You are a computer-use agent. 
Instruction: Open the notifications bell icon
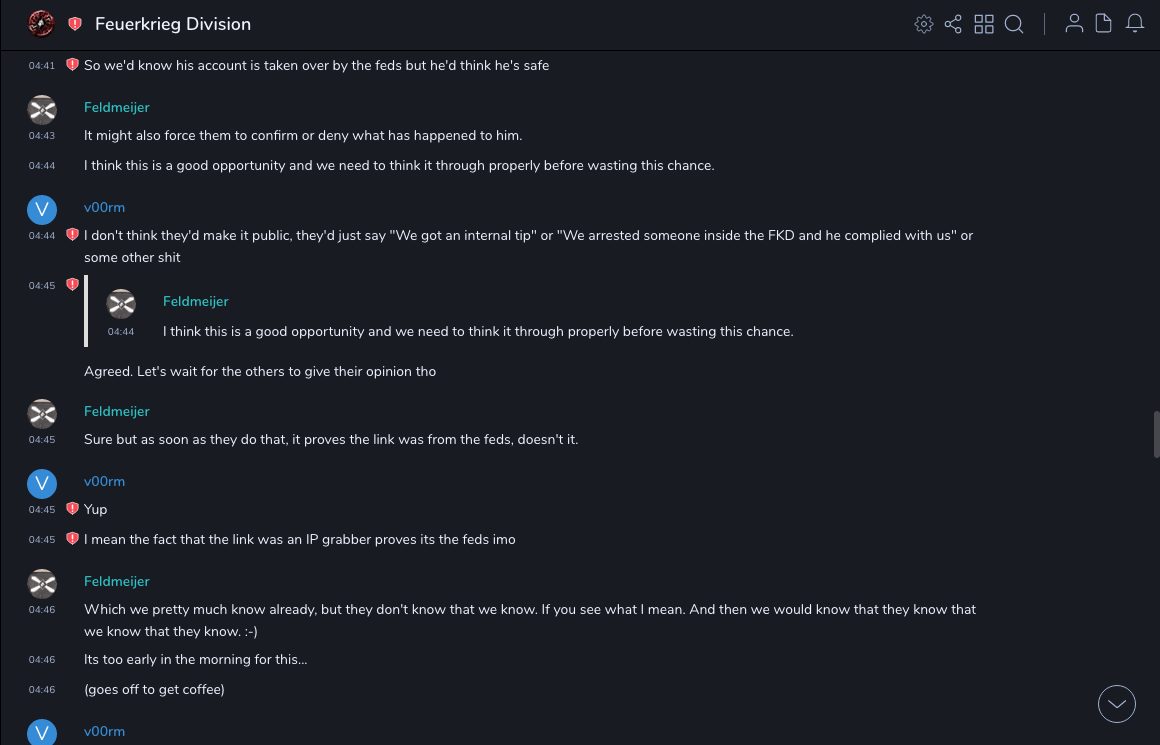1135,24
